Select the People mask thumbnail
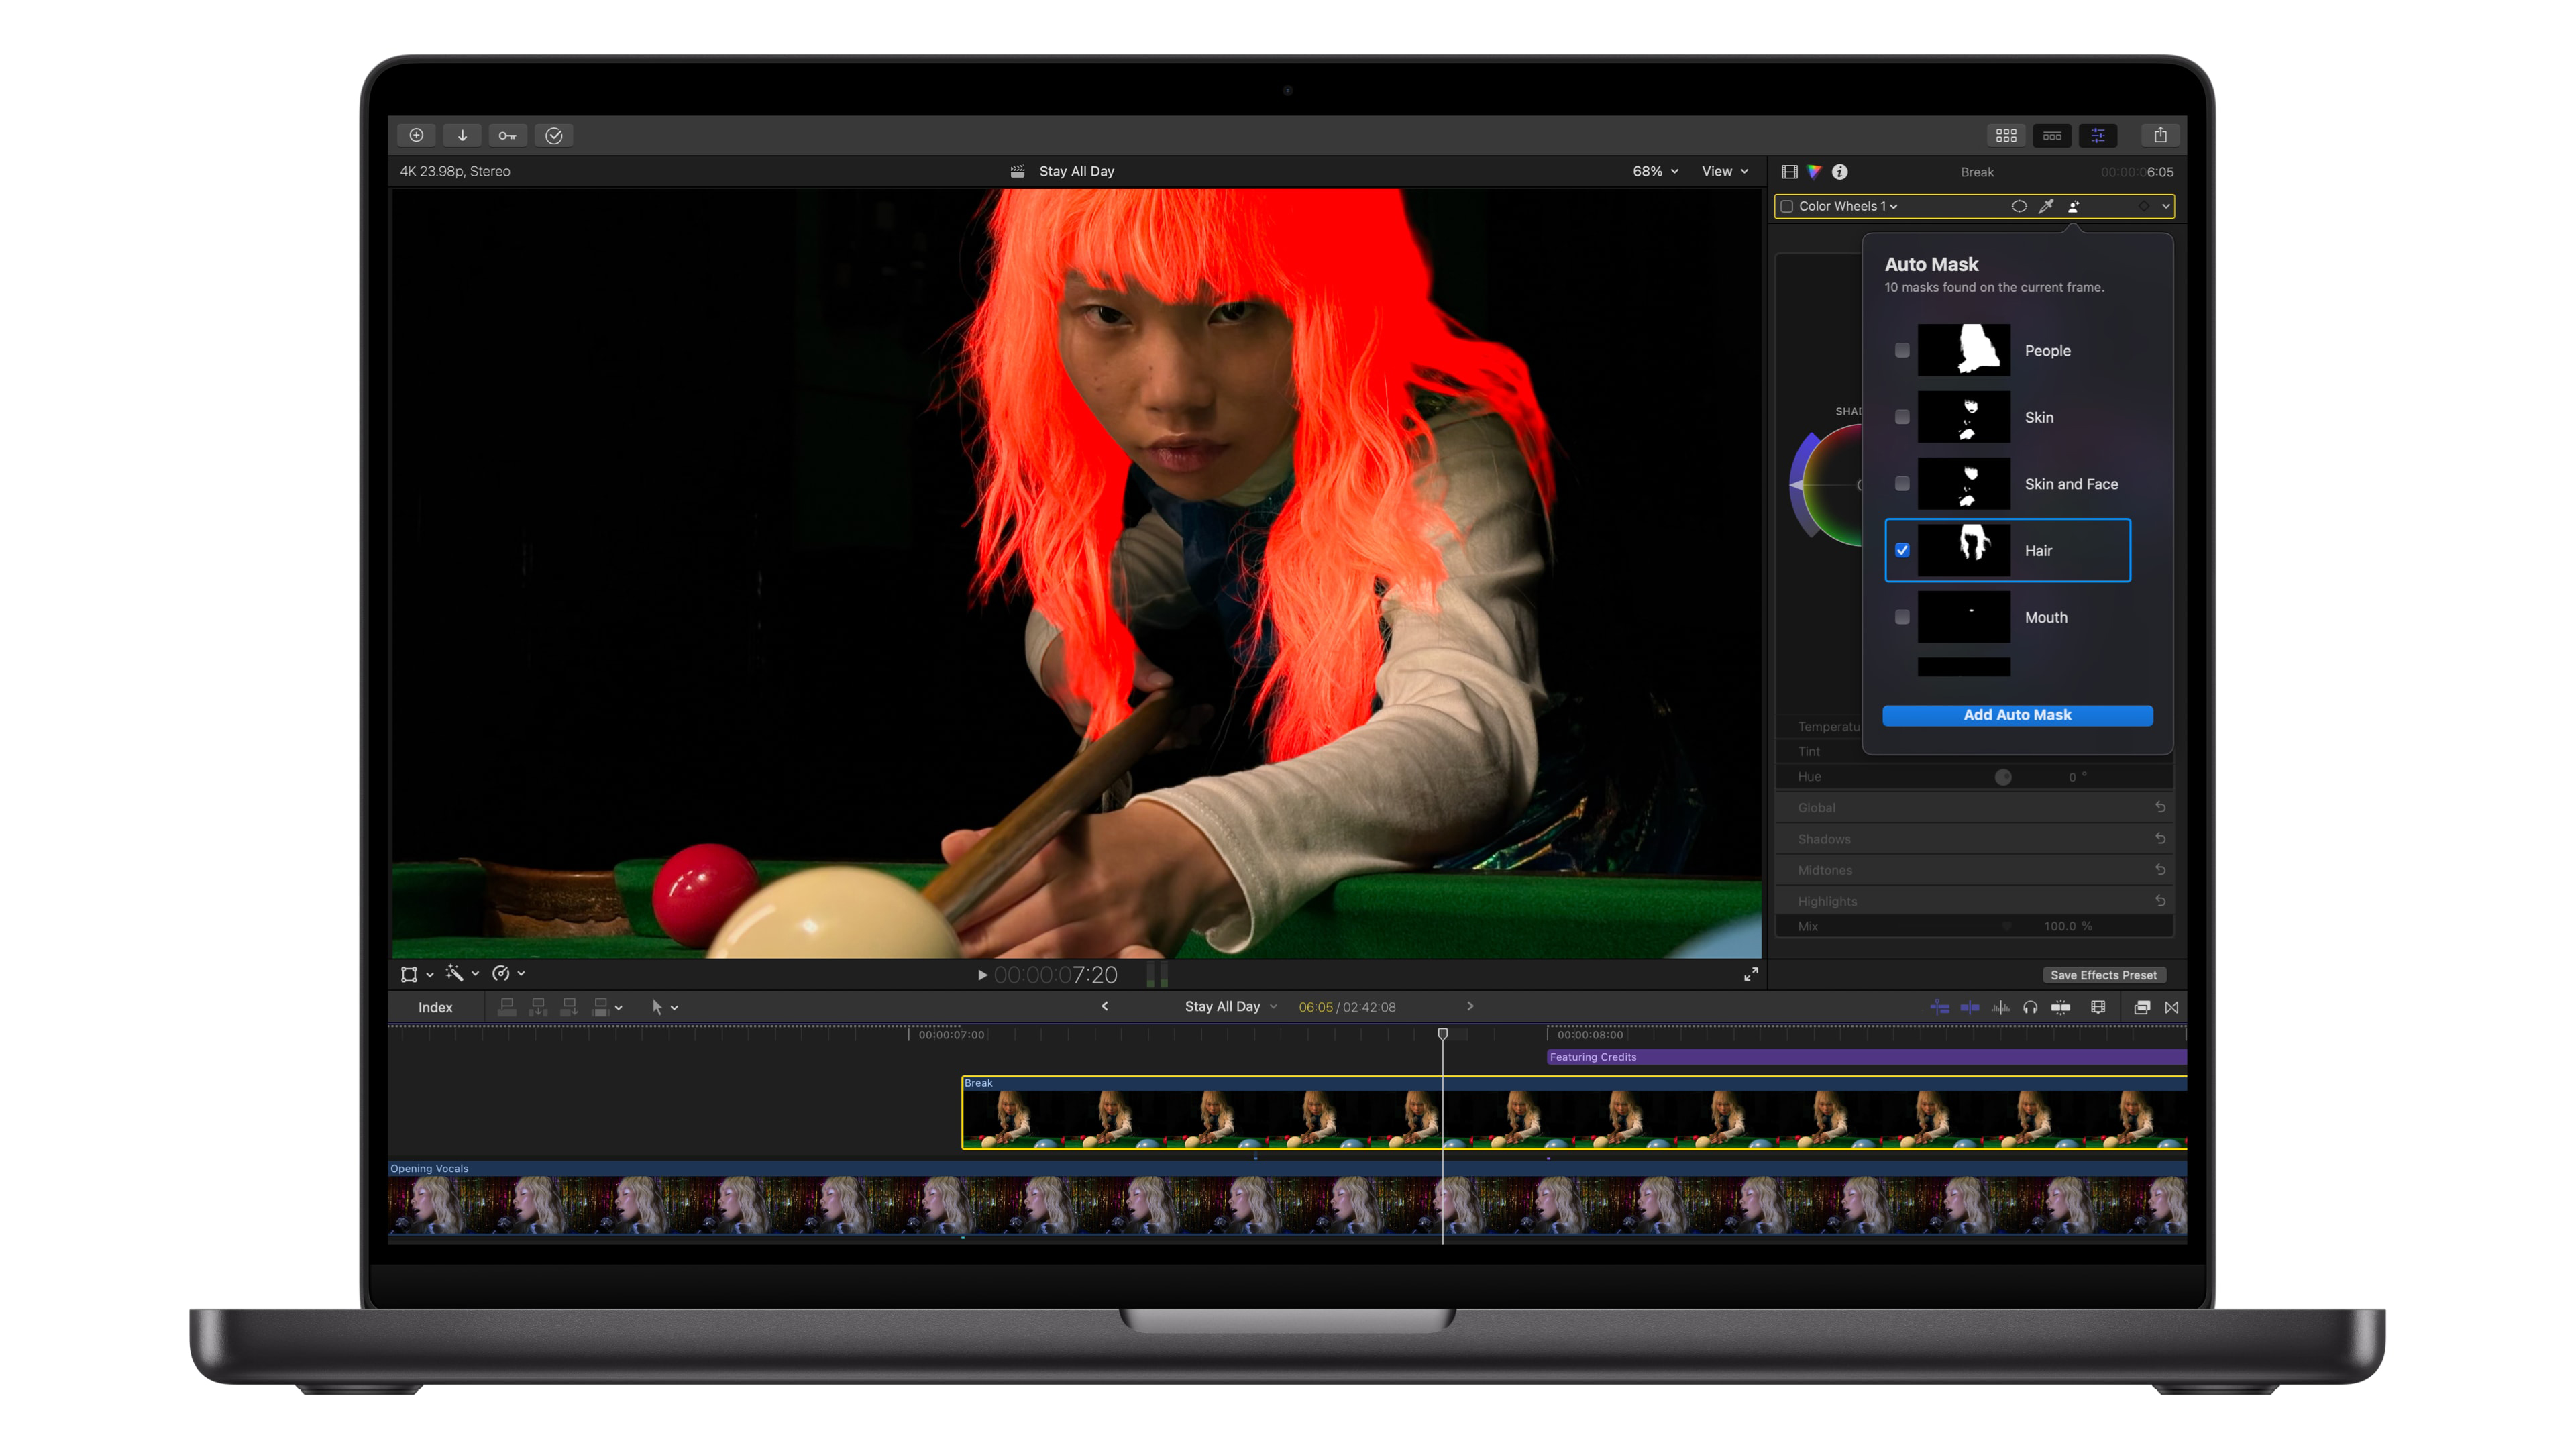 coord(1963,350)
